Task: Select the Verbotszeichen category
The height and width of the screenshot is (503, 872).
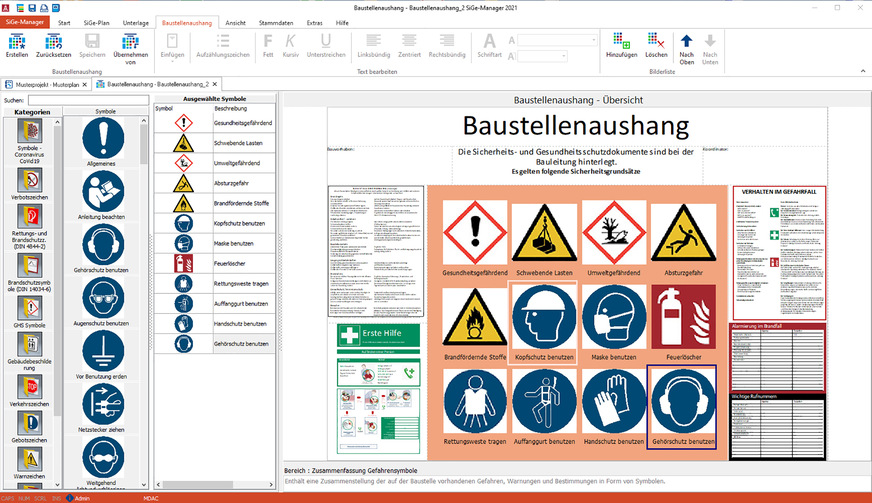Action: (29, 185)
